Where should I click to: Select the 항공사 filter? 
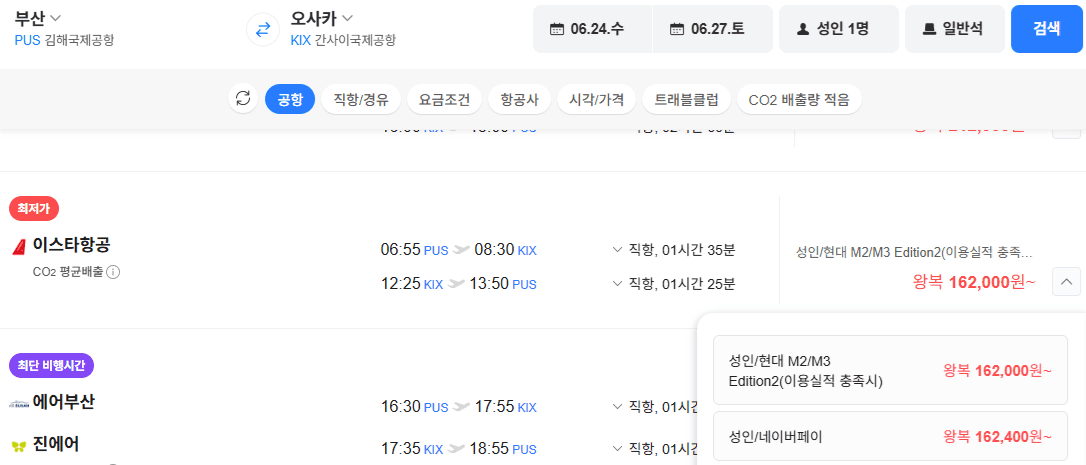pos(519,99)
